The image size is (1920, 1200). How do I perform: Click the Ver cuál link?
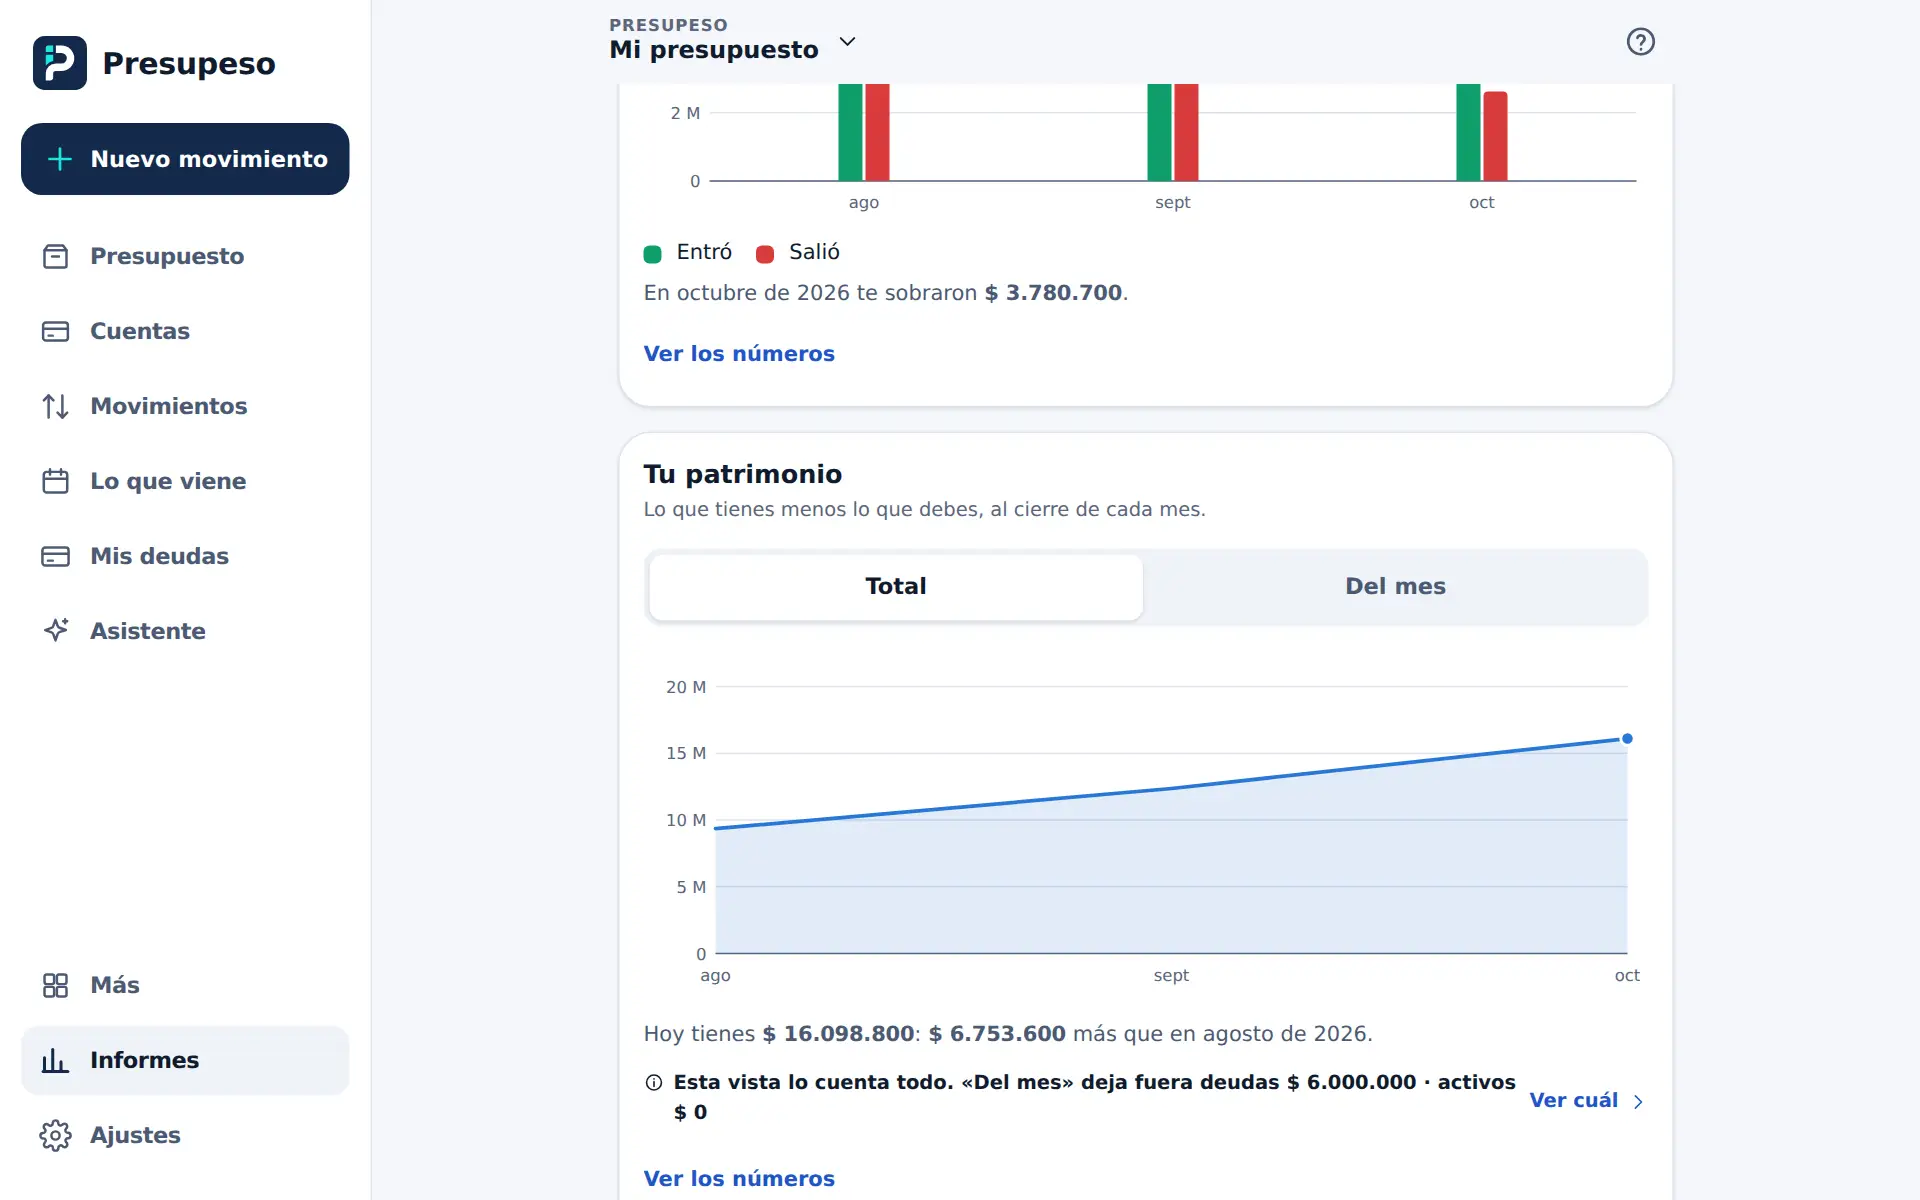(1574, 1101)
